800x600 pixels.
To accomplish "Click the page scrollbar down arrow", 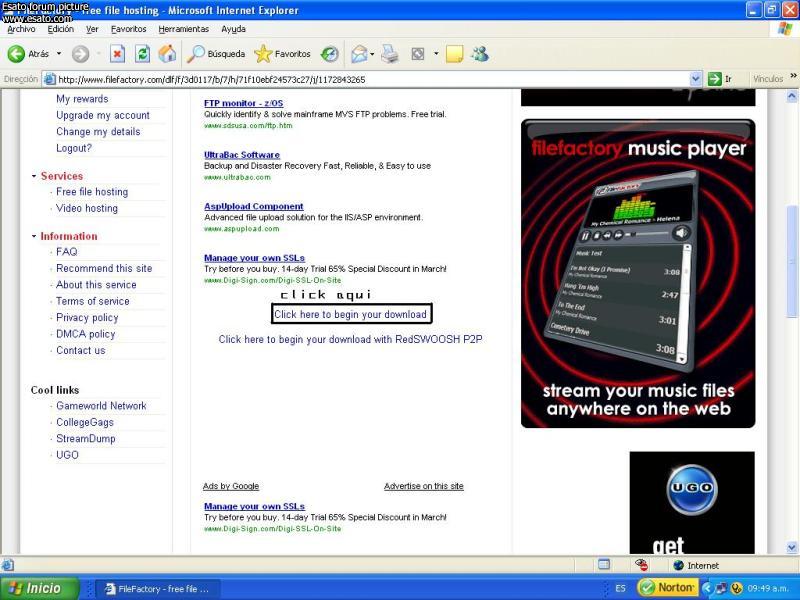I will [792, 547].
